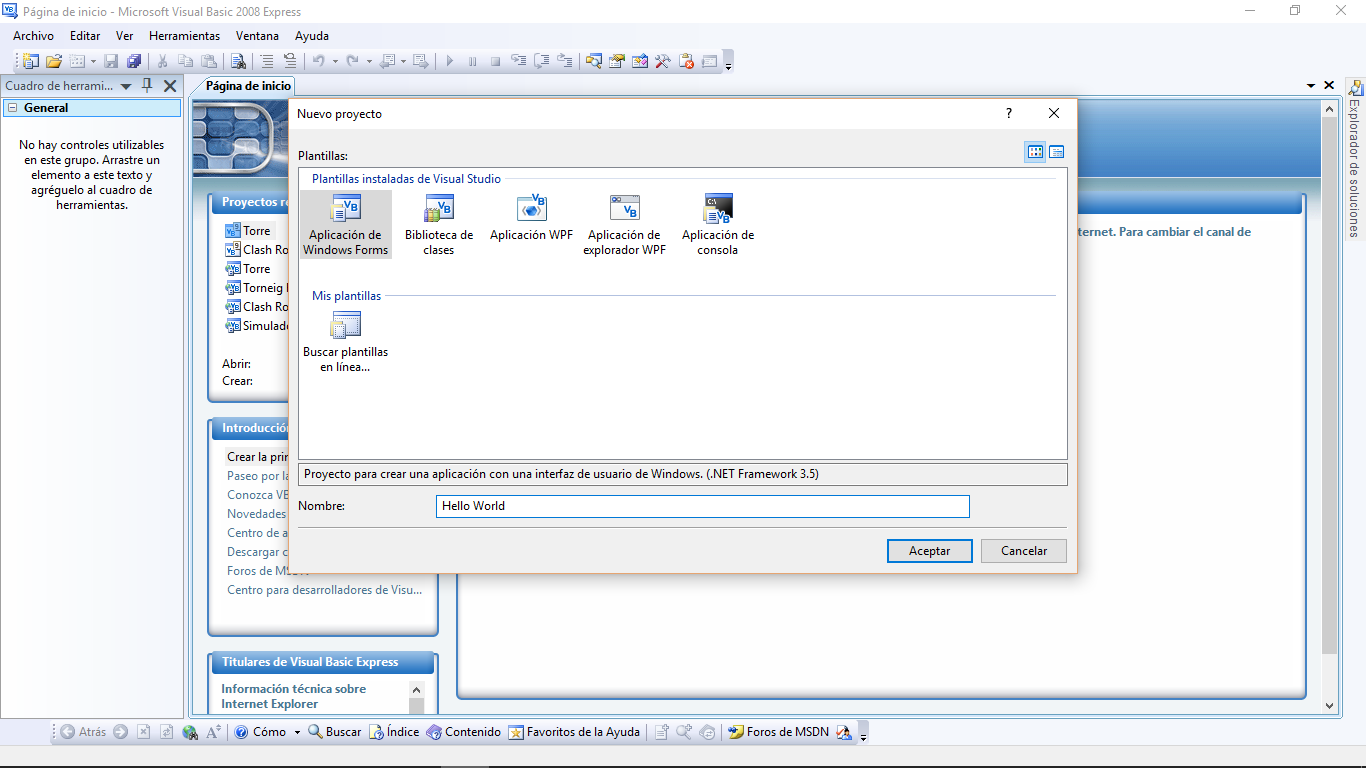Switch templates to small icons list view

coord(1056,152)
